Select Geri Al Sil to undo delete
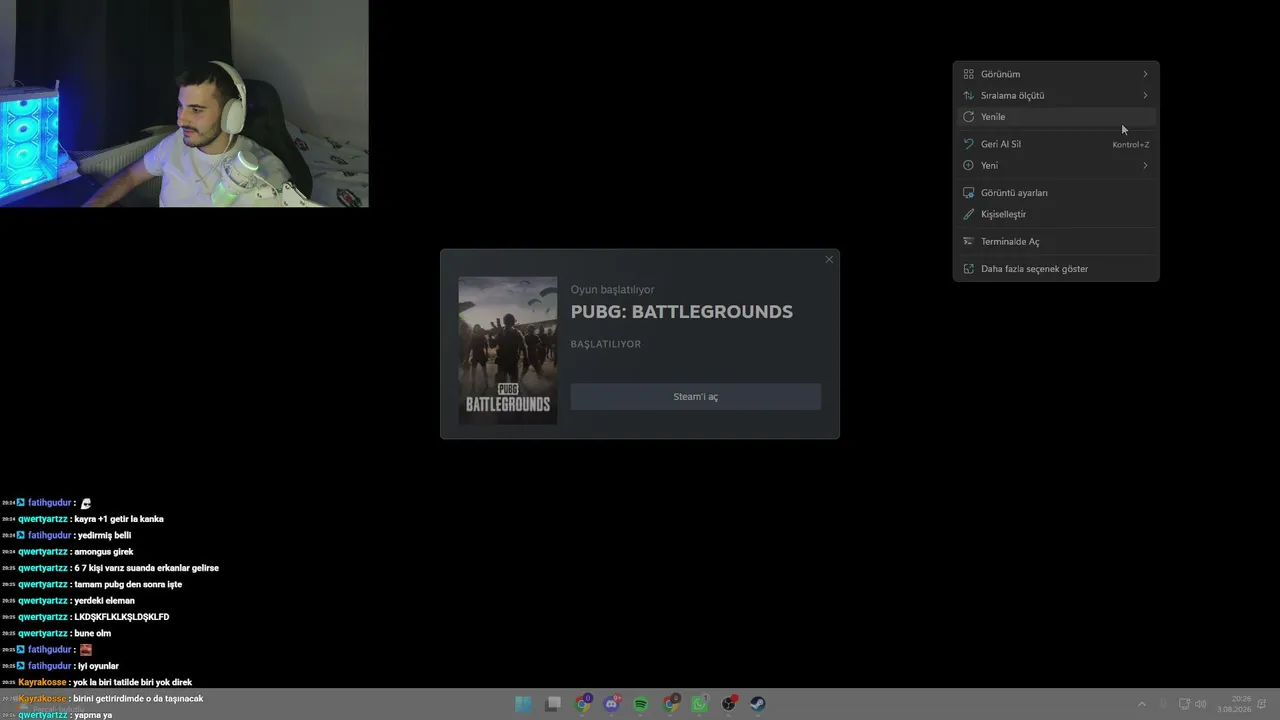1280x720 pixels. [1056, 144]
